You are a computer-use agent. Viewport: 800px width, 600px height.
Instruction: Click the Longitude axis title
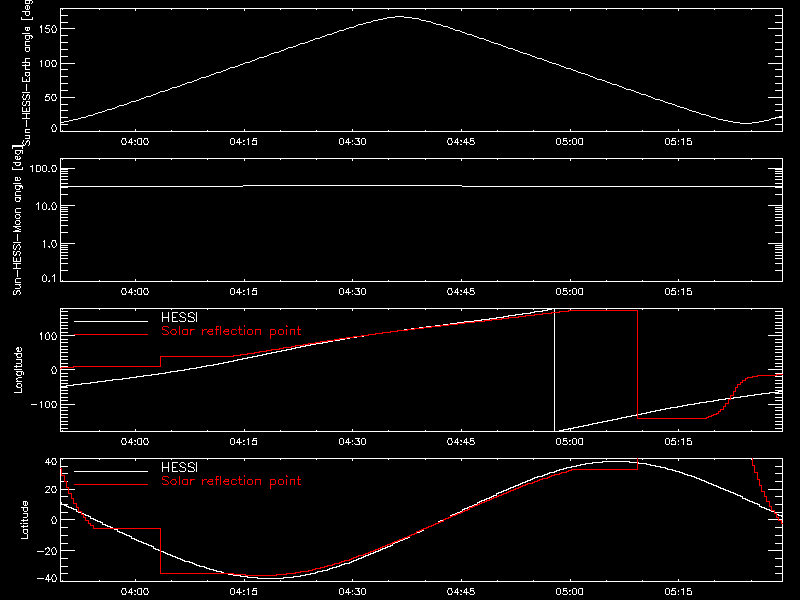pyautogui.click(x=18, y=370)
